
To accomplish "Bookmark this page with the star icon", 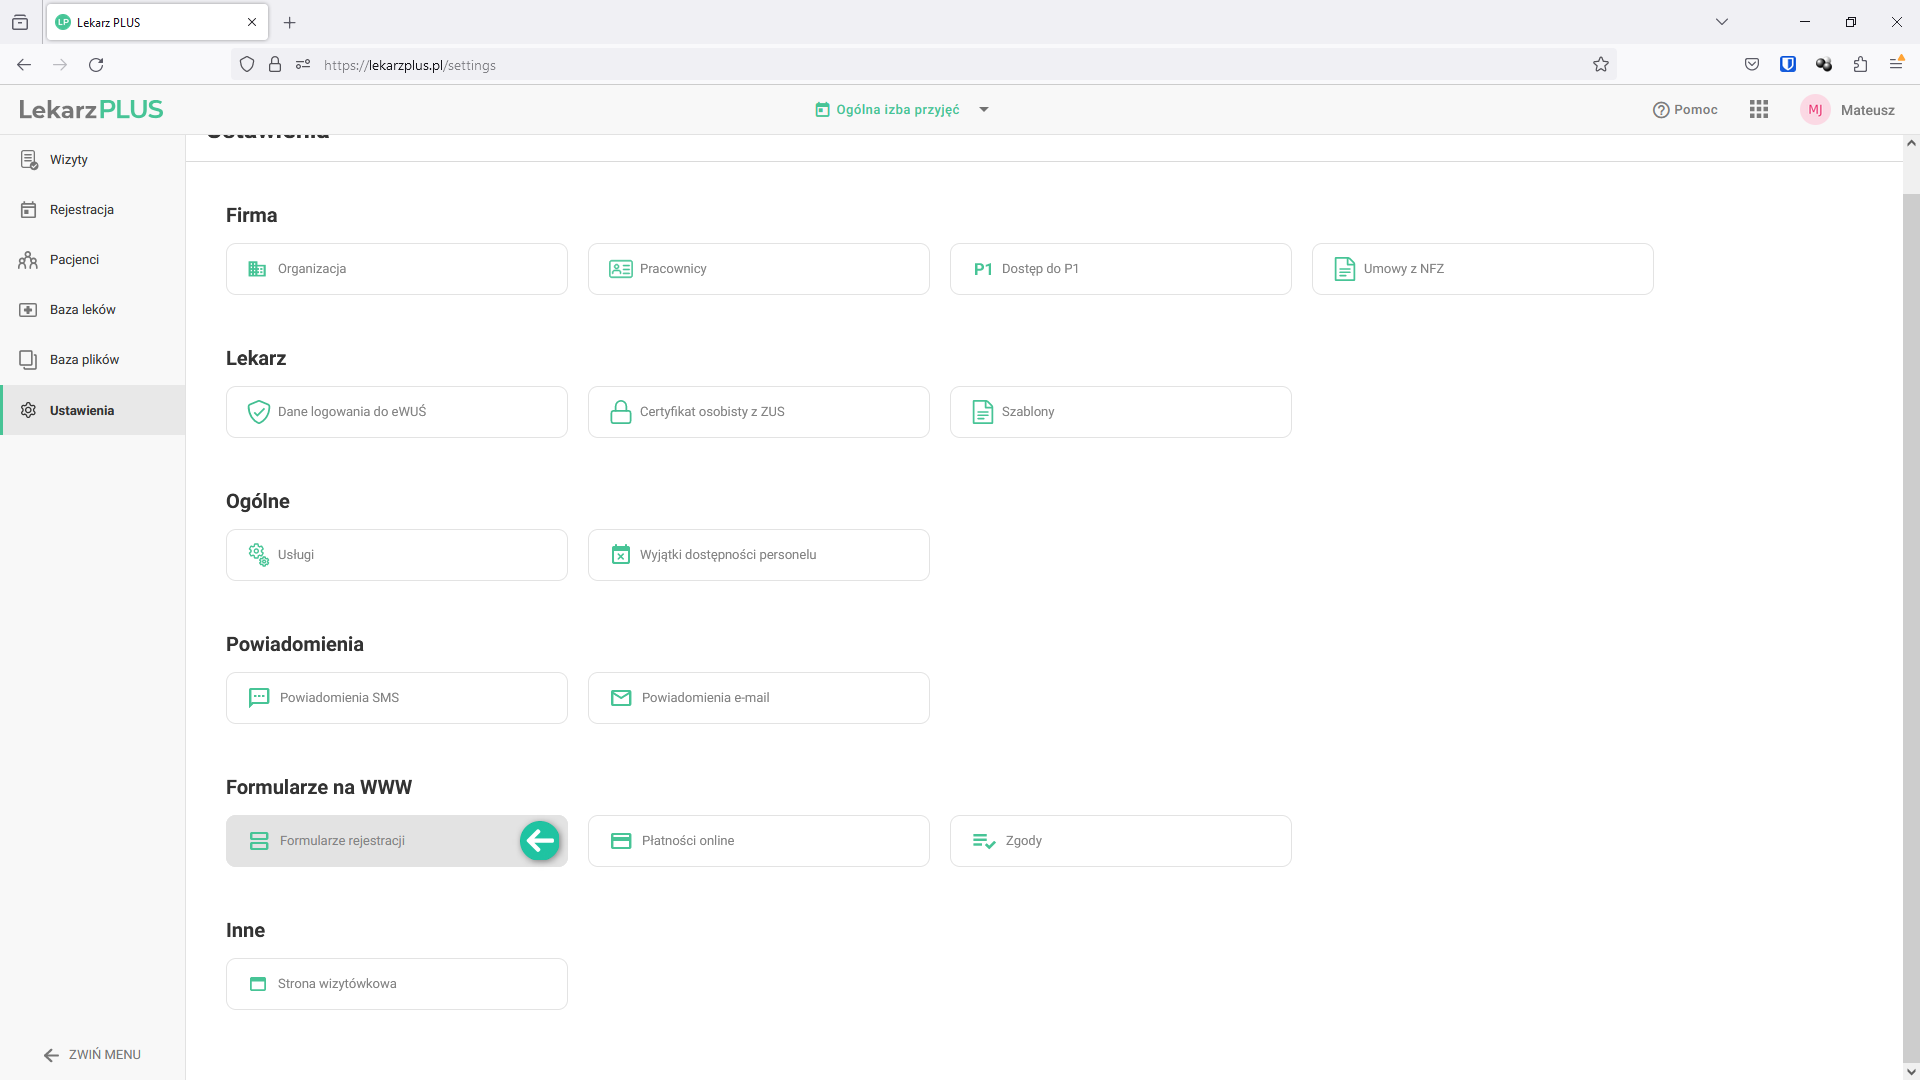I will point(1601,65).
